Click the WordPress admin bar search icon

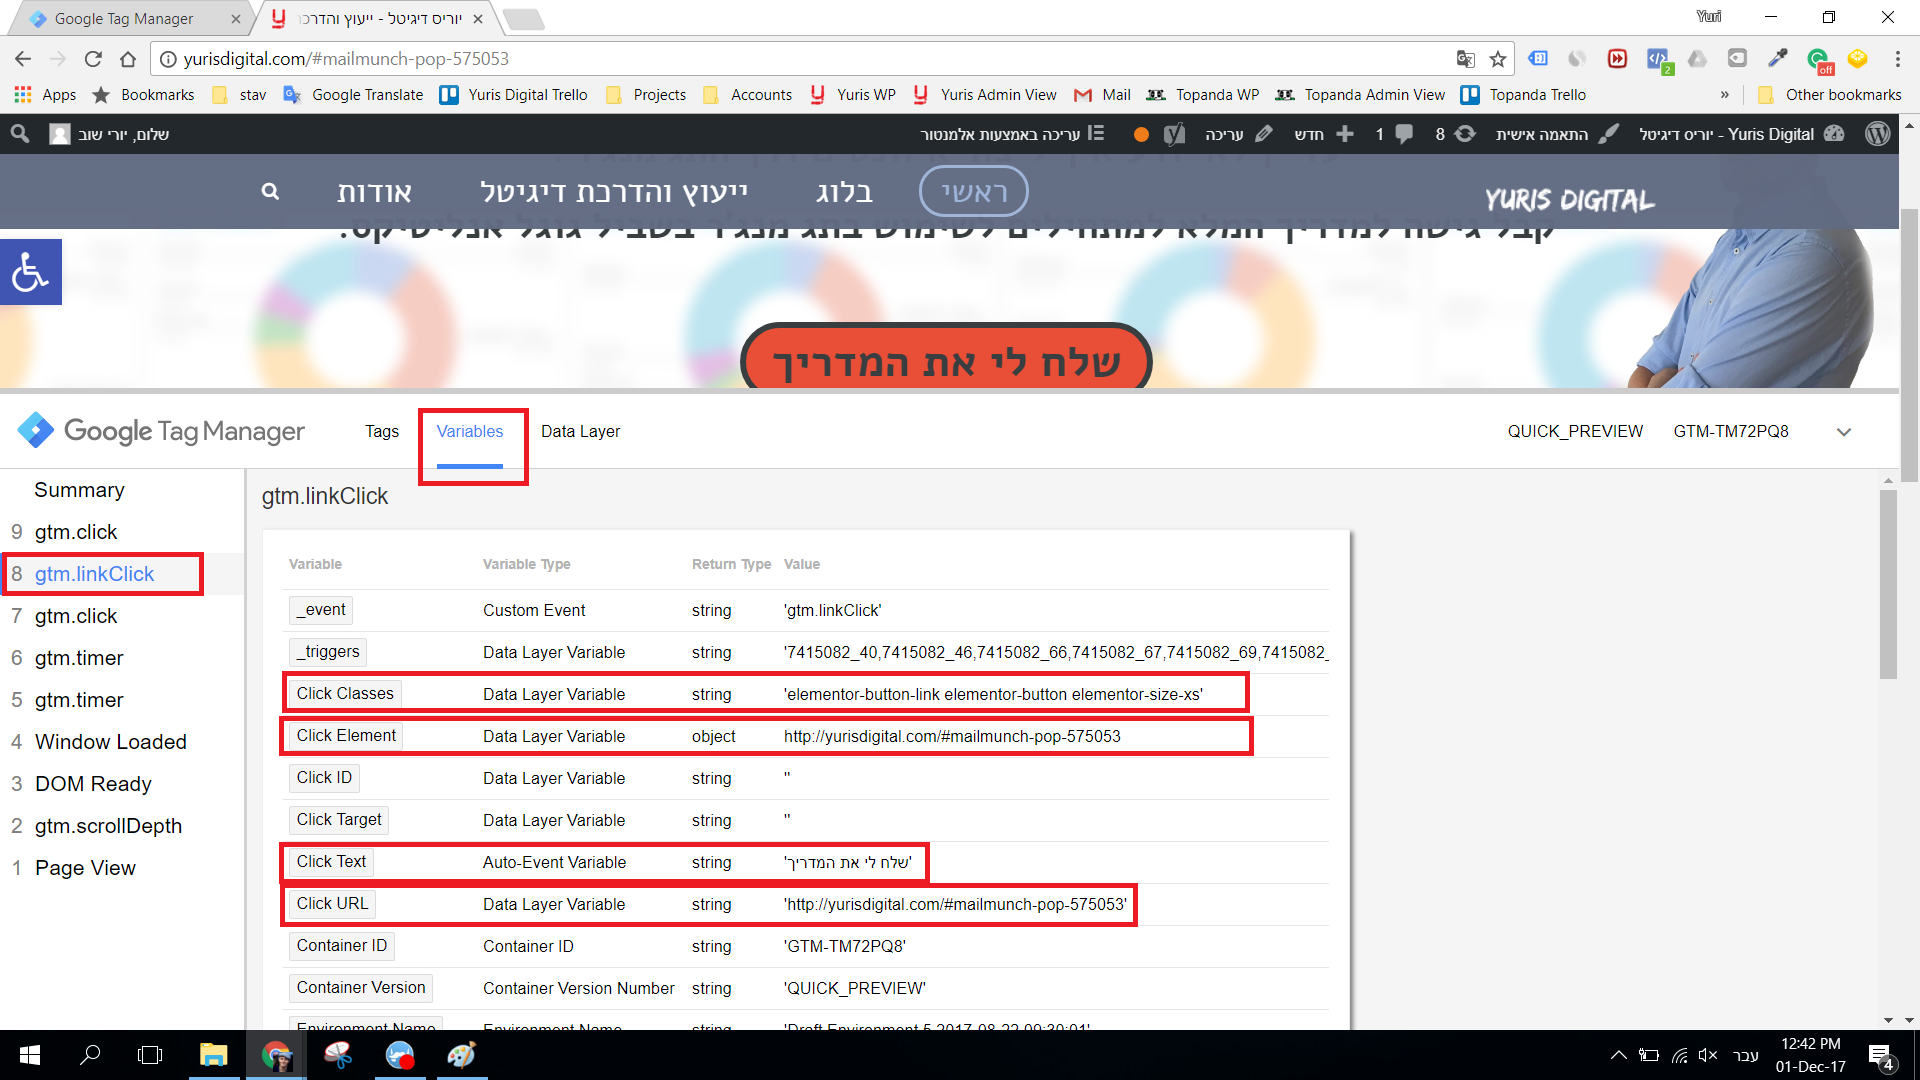20,134
